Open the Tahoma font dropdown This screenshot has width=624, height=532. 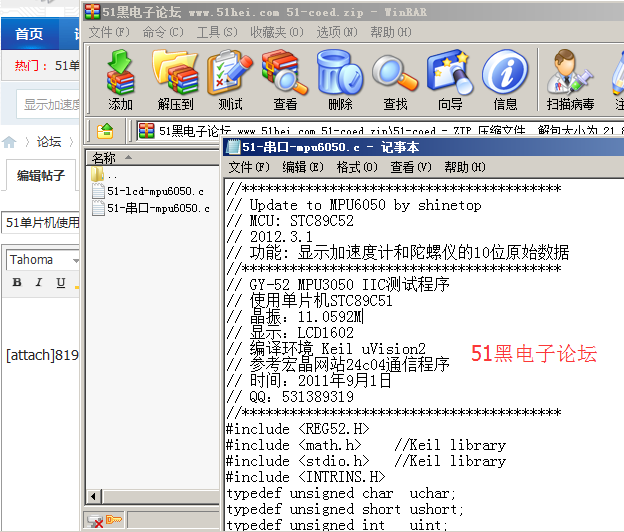[76, 261]
